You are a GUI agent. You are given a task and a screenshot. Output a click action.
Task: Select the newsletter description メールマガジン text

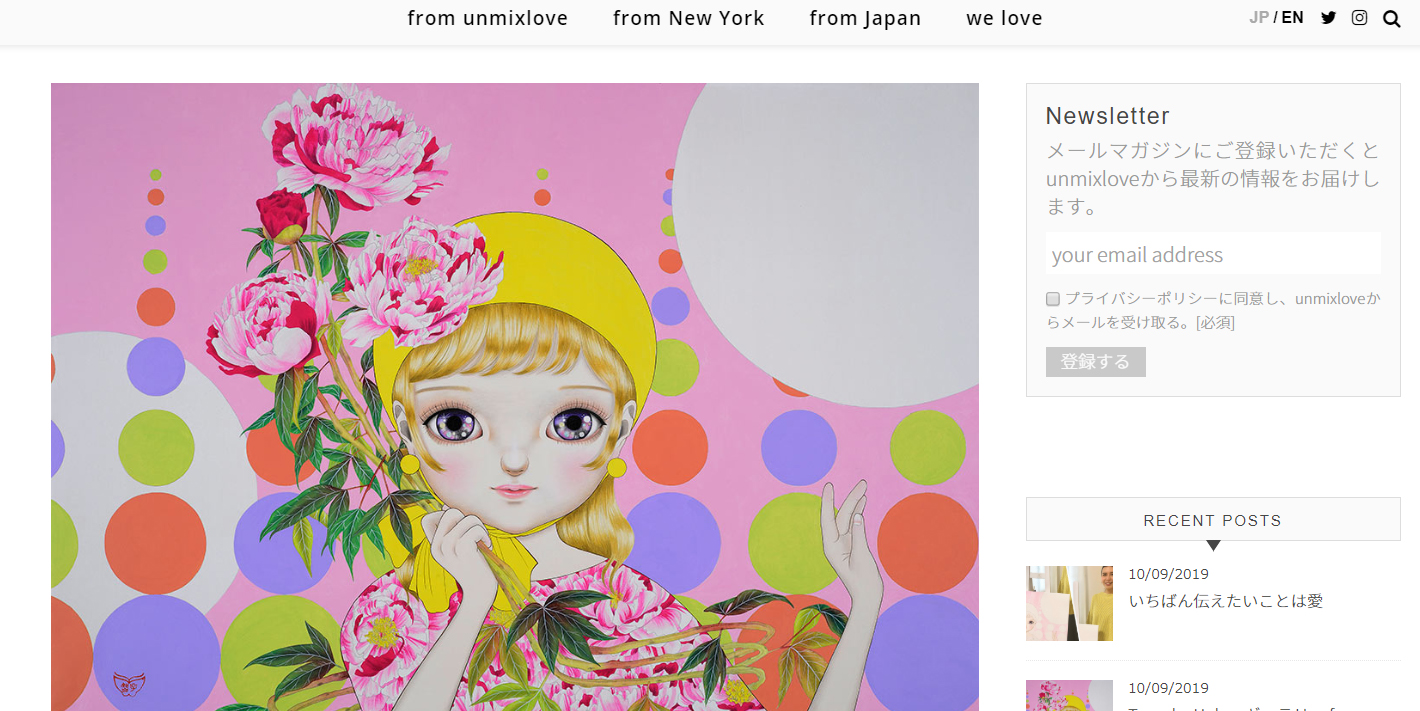click(1213, 179)
